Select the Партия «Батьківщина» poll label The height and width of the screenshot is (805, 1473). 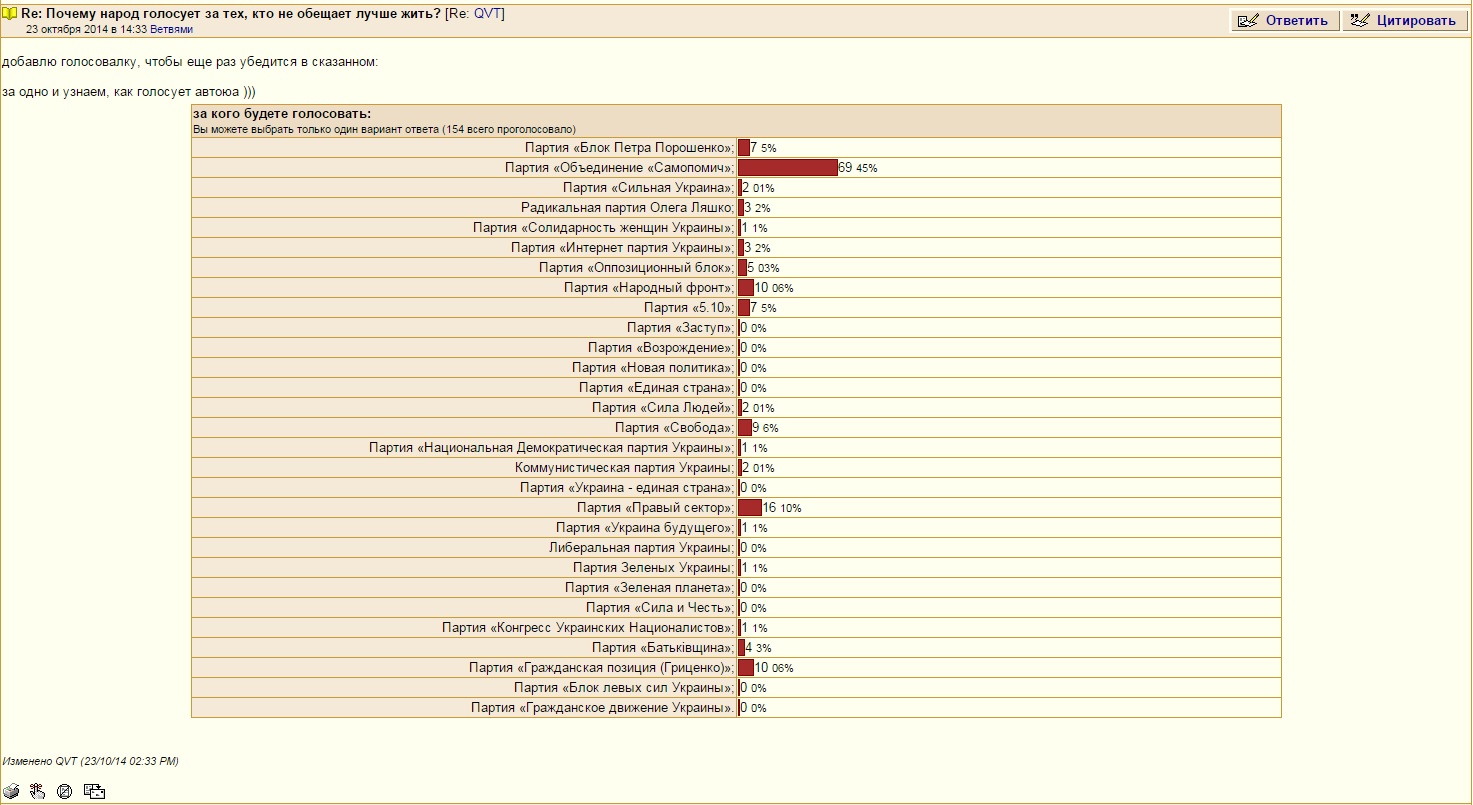point(663,648)
